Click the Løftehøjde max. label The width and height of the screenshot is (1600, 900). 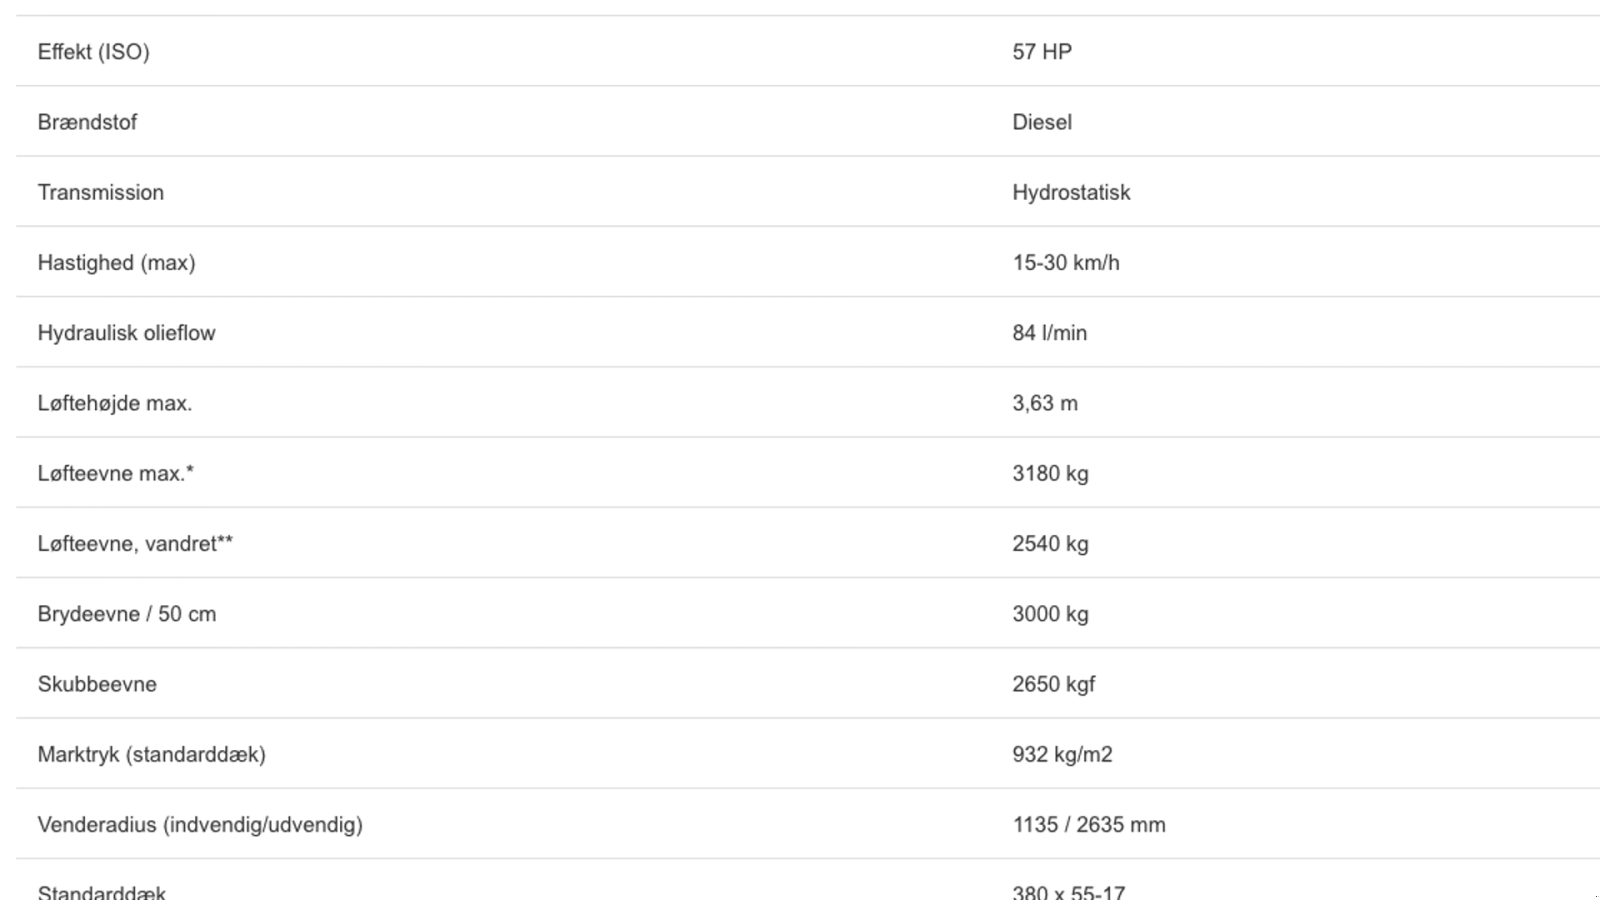point(114,403)
